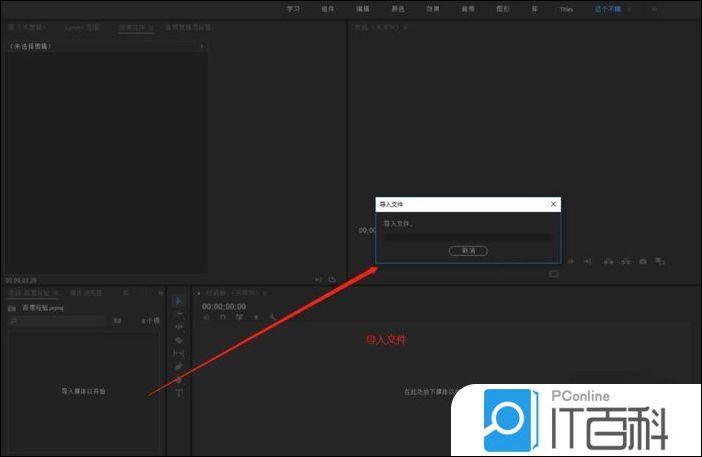Select the 节目 (无序列) tab
The image size is (702, 457).
[x=377, y=28]
